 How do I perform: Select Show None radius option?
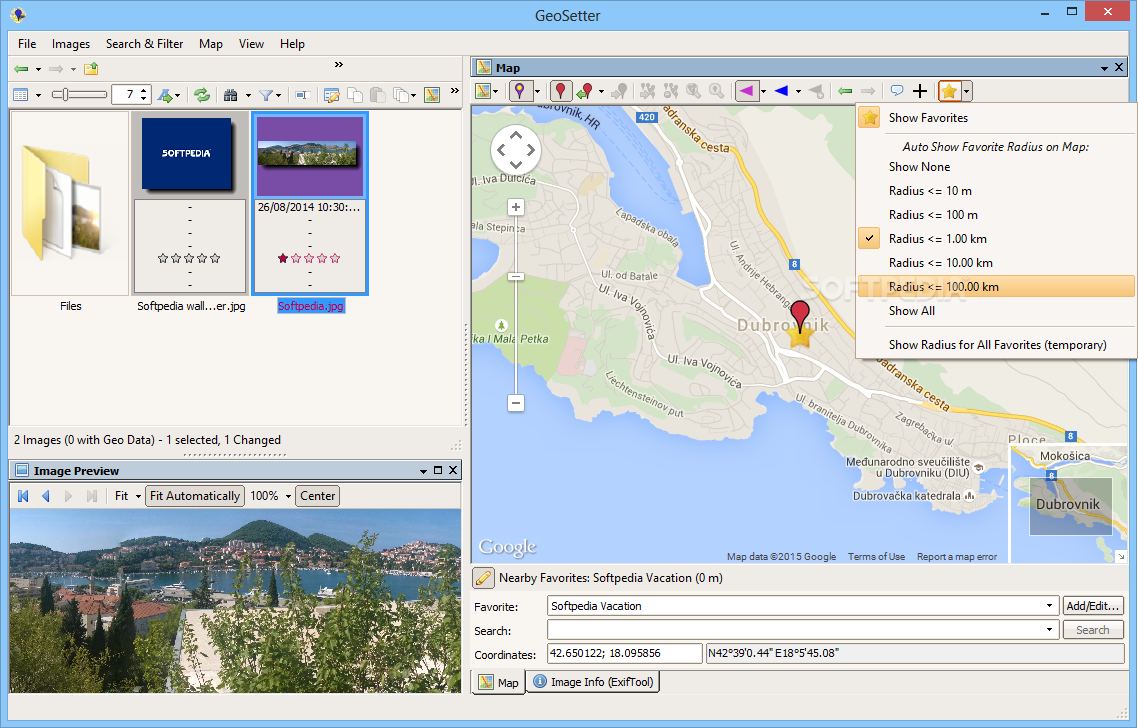coord(996,167)
